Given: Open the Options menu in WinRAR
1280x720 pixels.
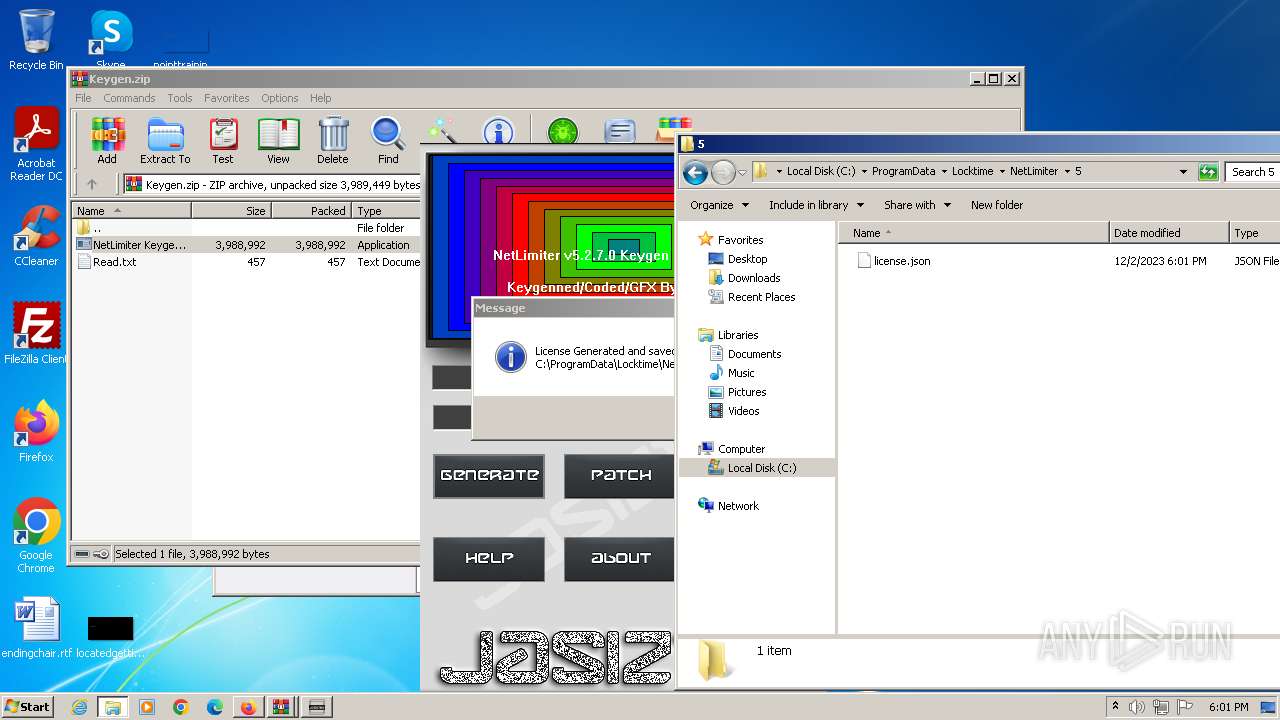Looking at the screenshot, I should coord(280,98).
